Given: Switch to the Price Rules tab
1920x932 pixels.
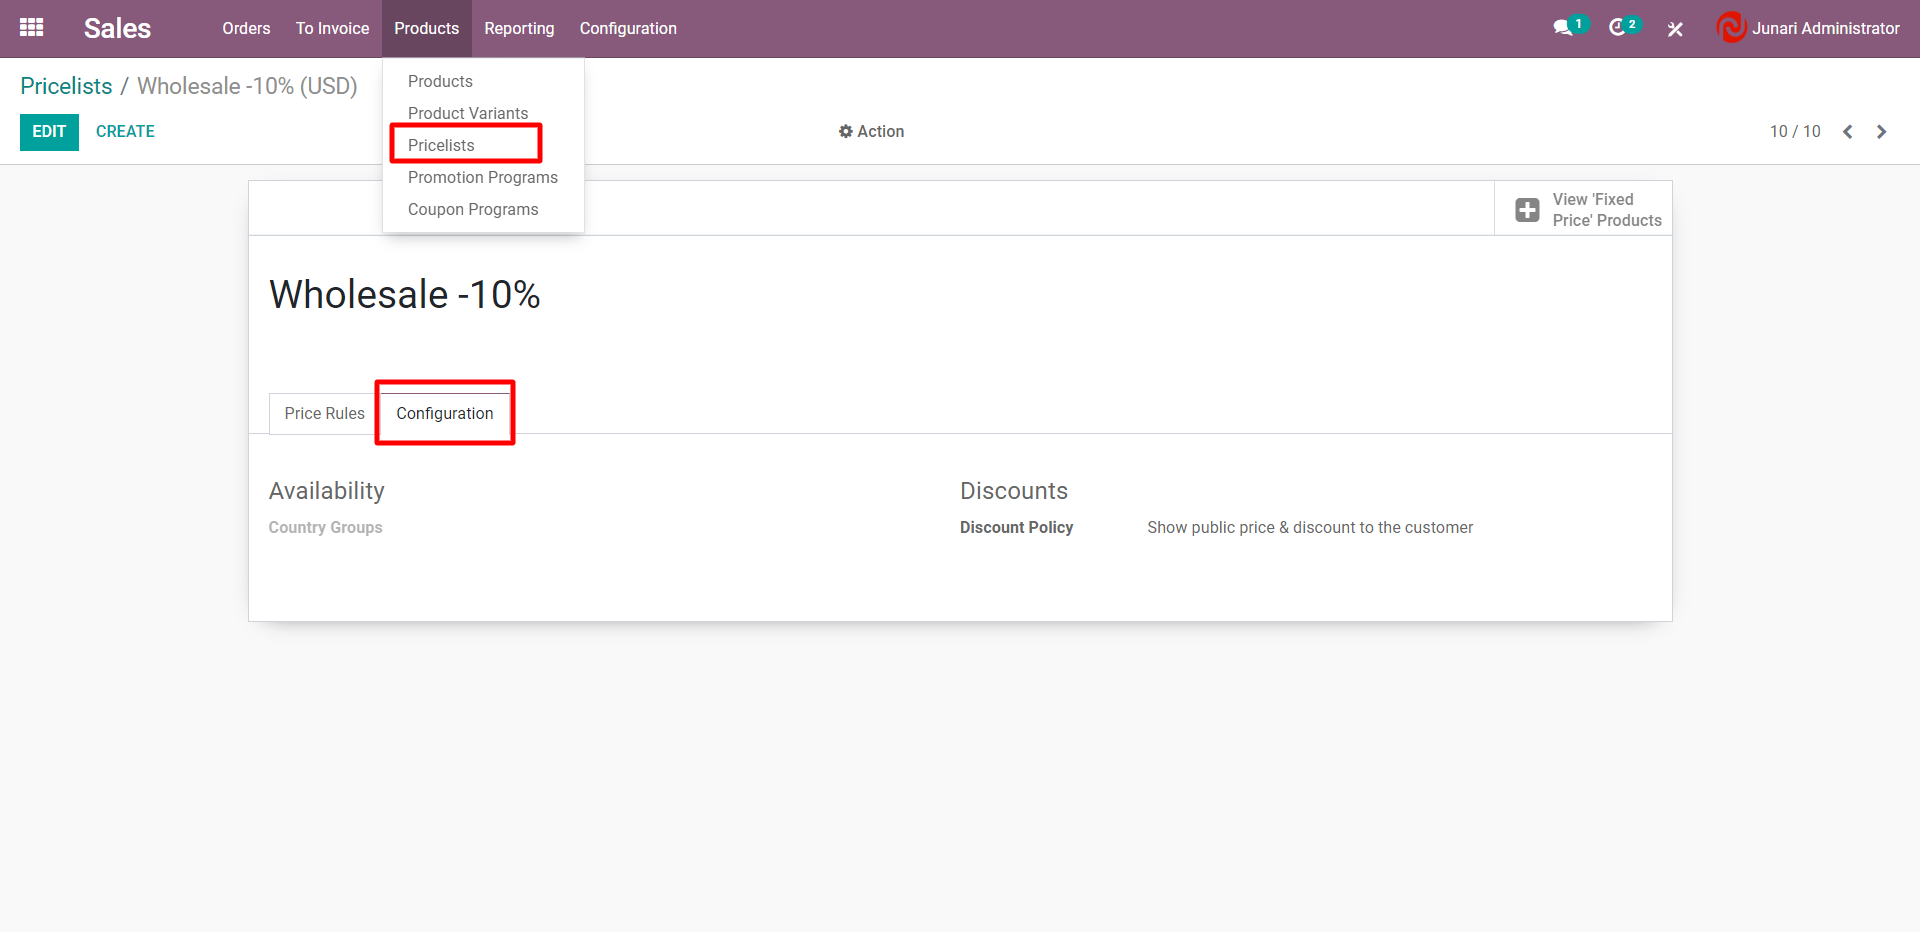Looking at the screenshot, I should (x=324, y=413).
